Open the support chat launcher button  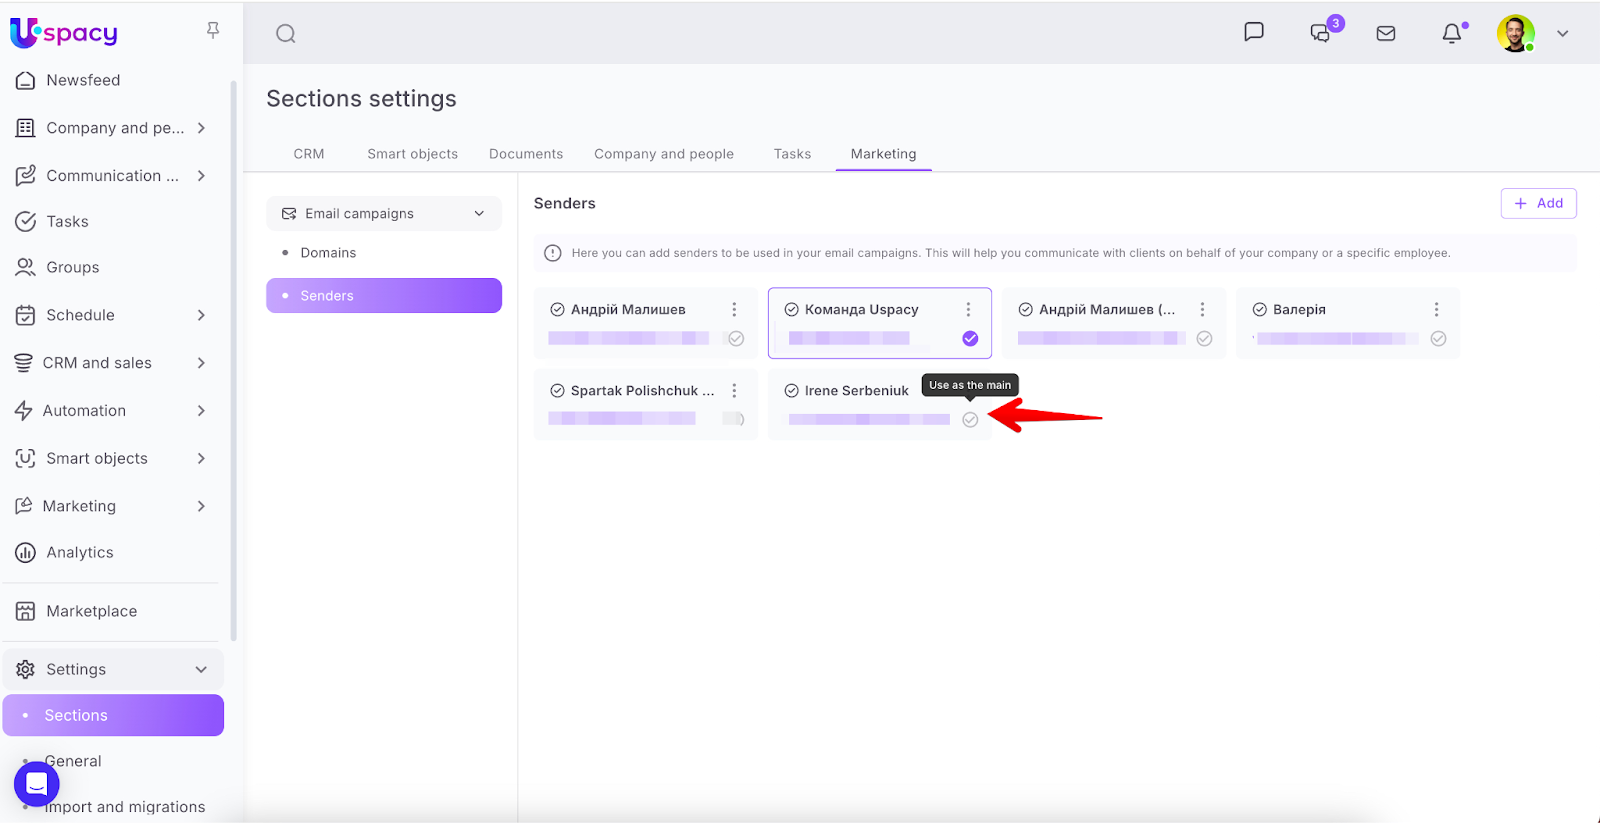37,783
